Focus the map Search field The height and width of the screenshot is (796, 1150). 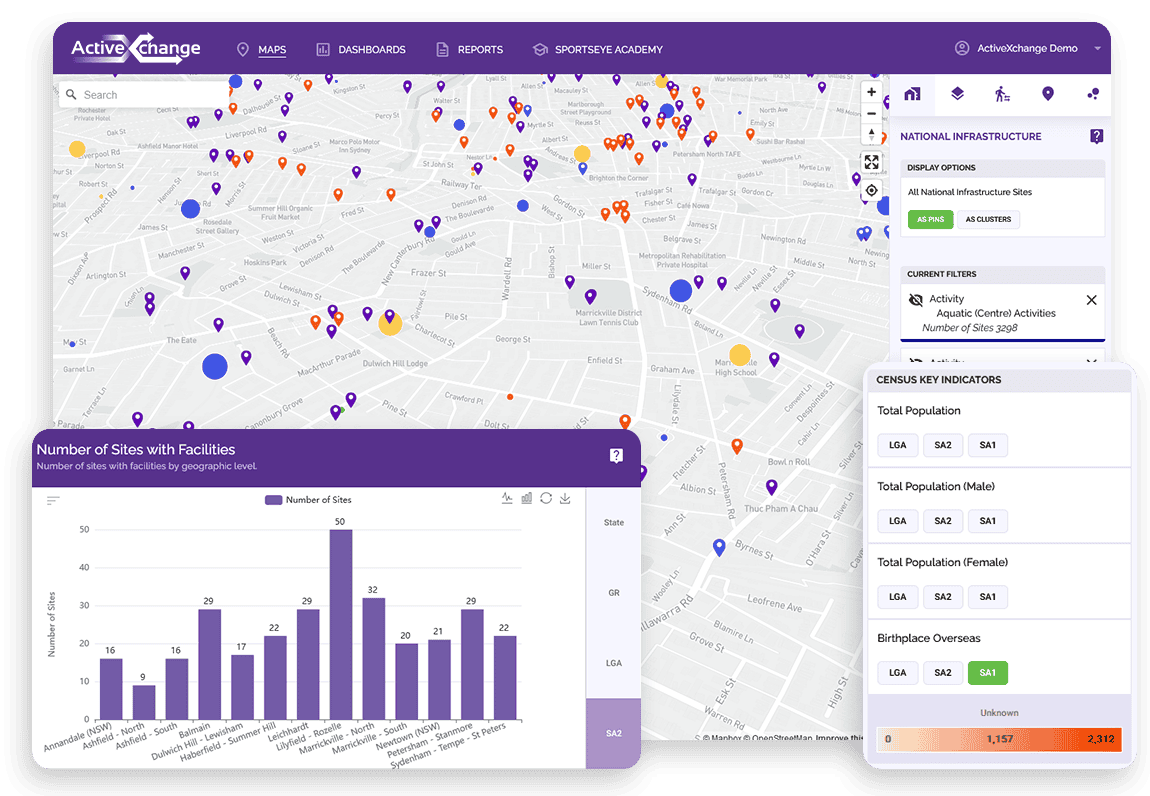[144, 95]
